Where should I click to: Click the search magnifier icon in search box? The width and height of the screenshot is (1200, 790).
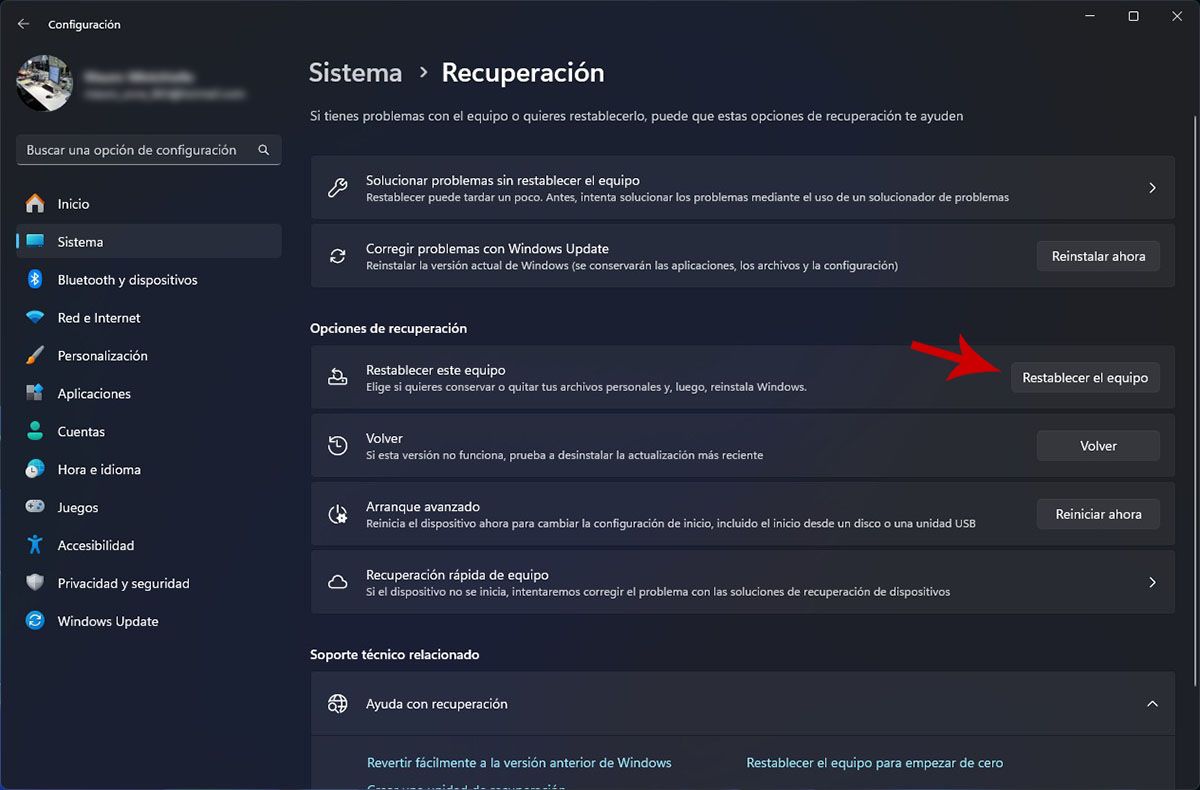click(x=264, y=150)
